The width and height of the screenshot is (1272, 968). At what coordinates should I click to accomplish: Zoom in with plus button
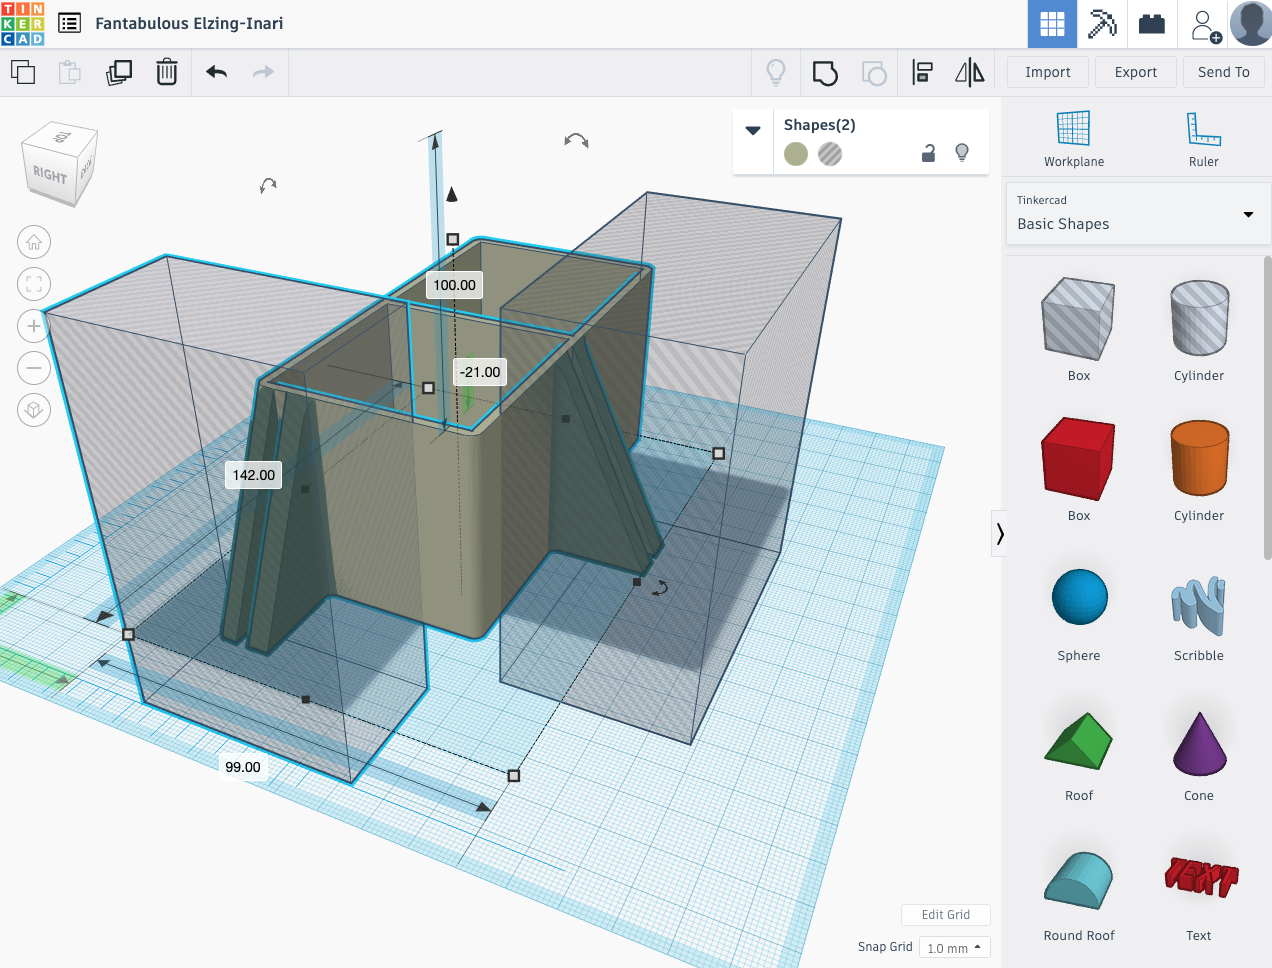pyautogui.click(x=34, y=326)
